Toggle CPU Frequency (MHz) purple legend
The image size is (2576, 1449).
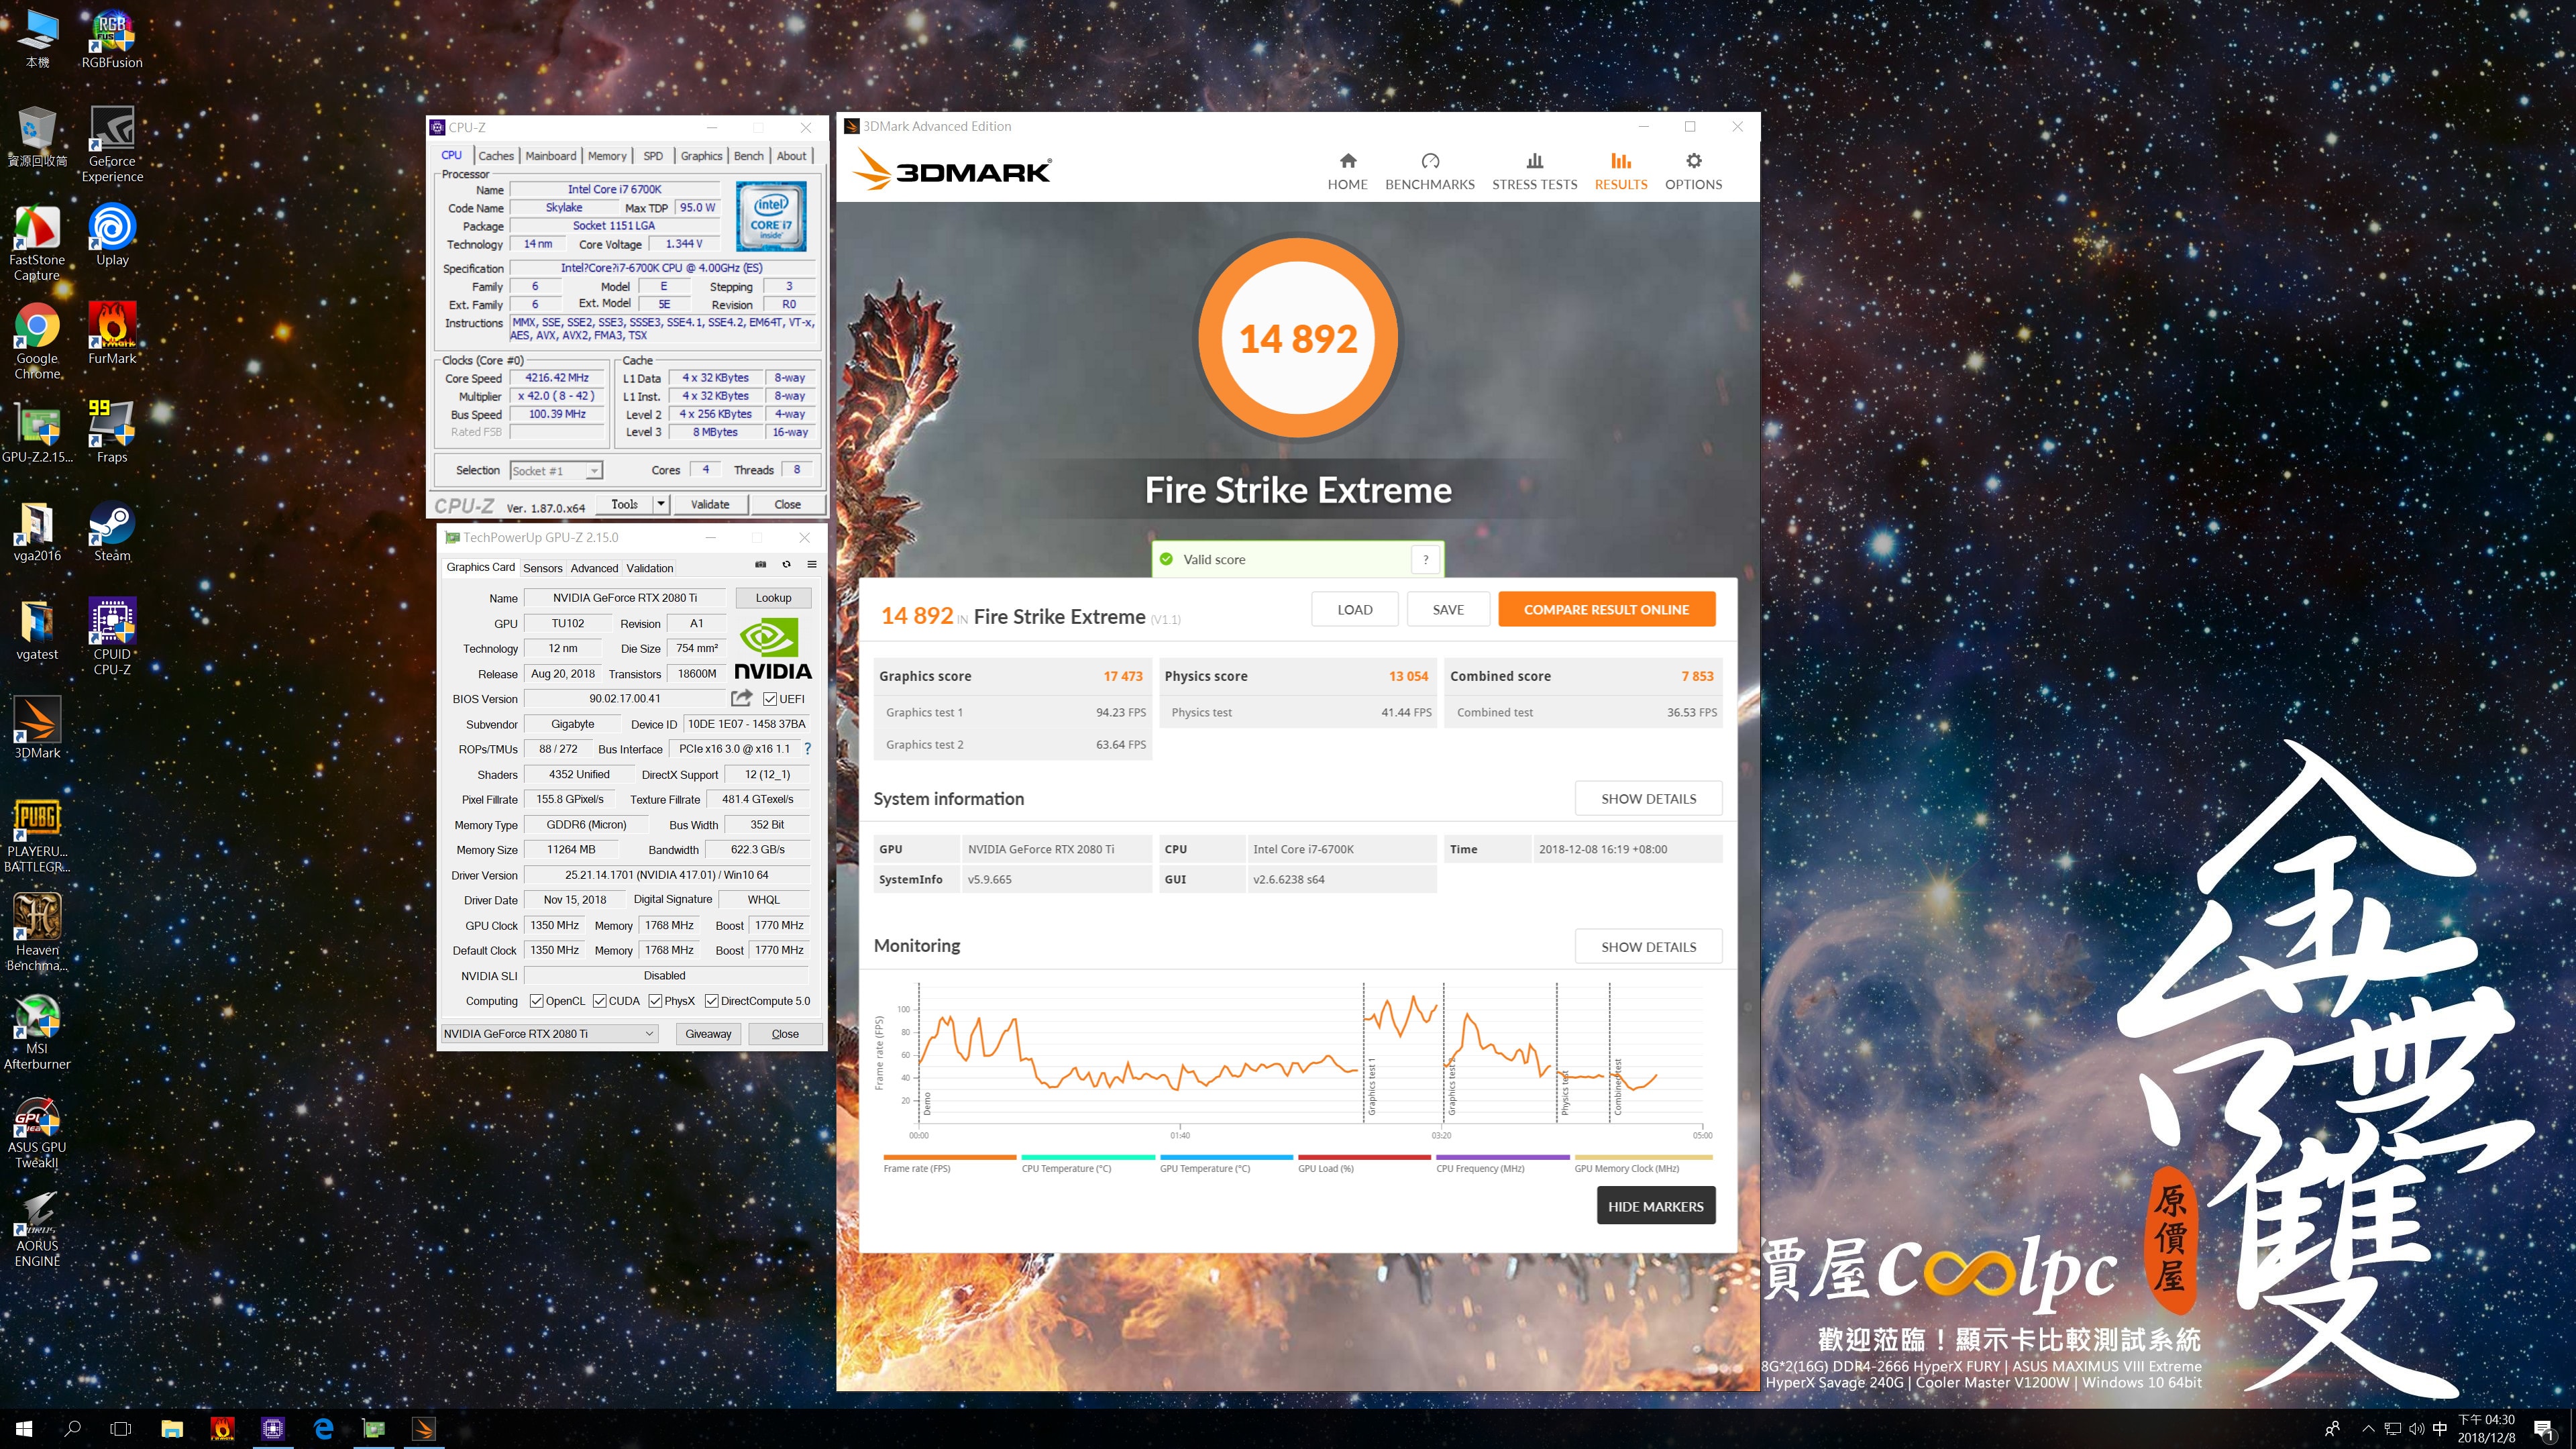pyautogui.click(x=1502, y=1164)
